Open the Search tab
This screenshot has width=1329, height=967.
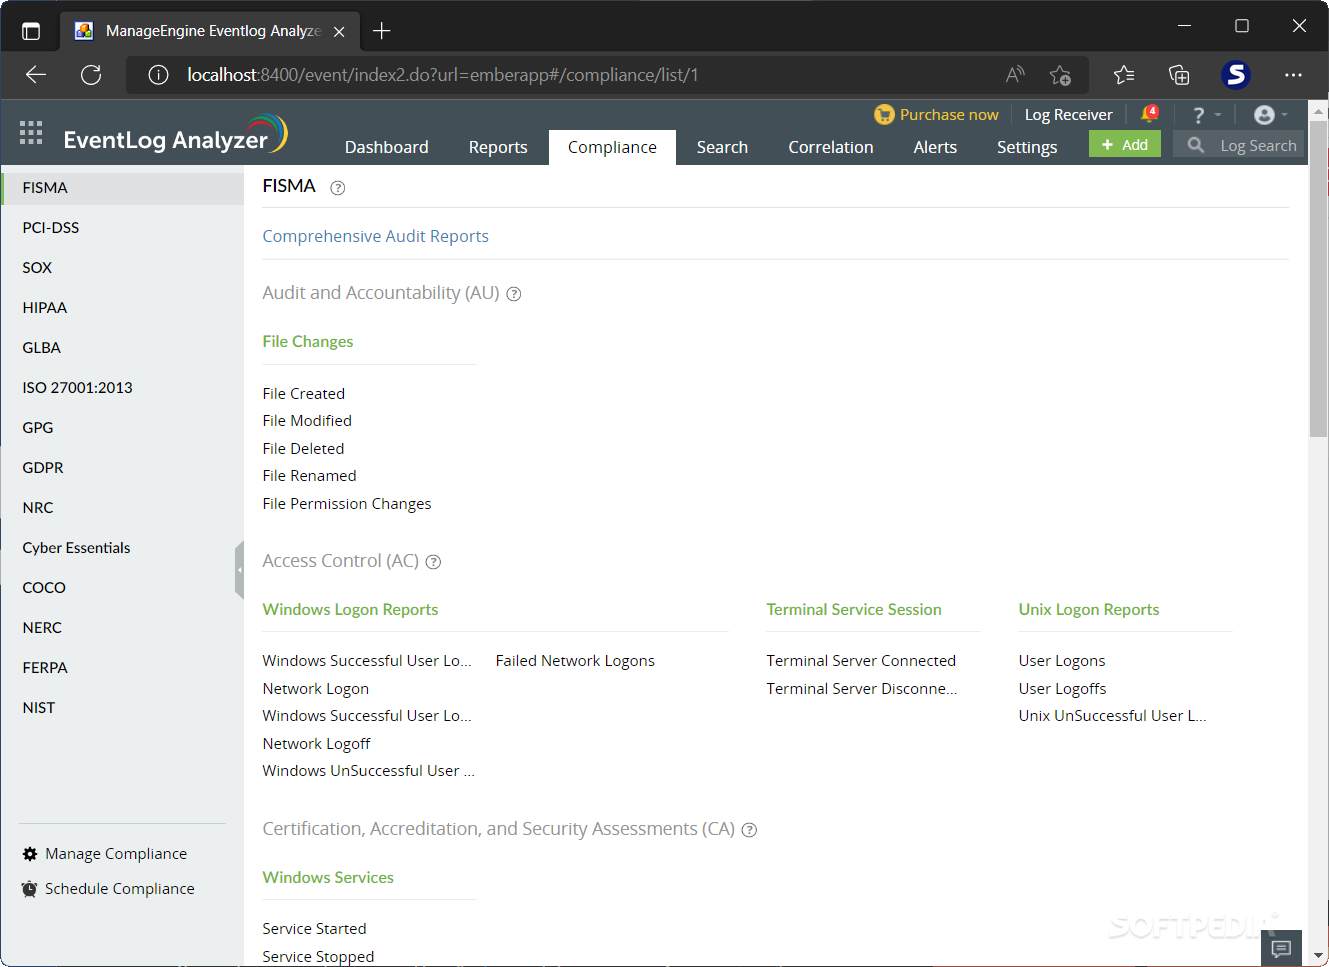(x=722, y=147)
